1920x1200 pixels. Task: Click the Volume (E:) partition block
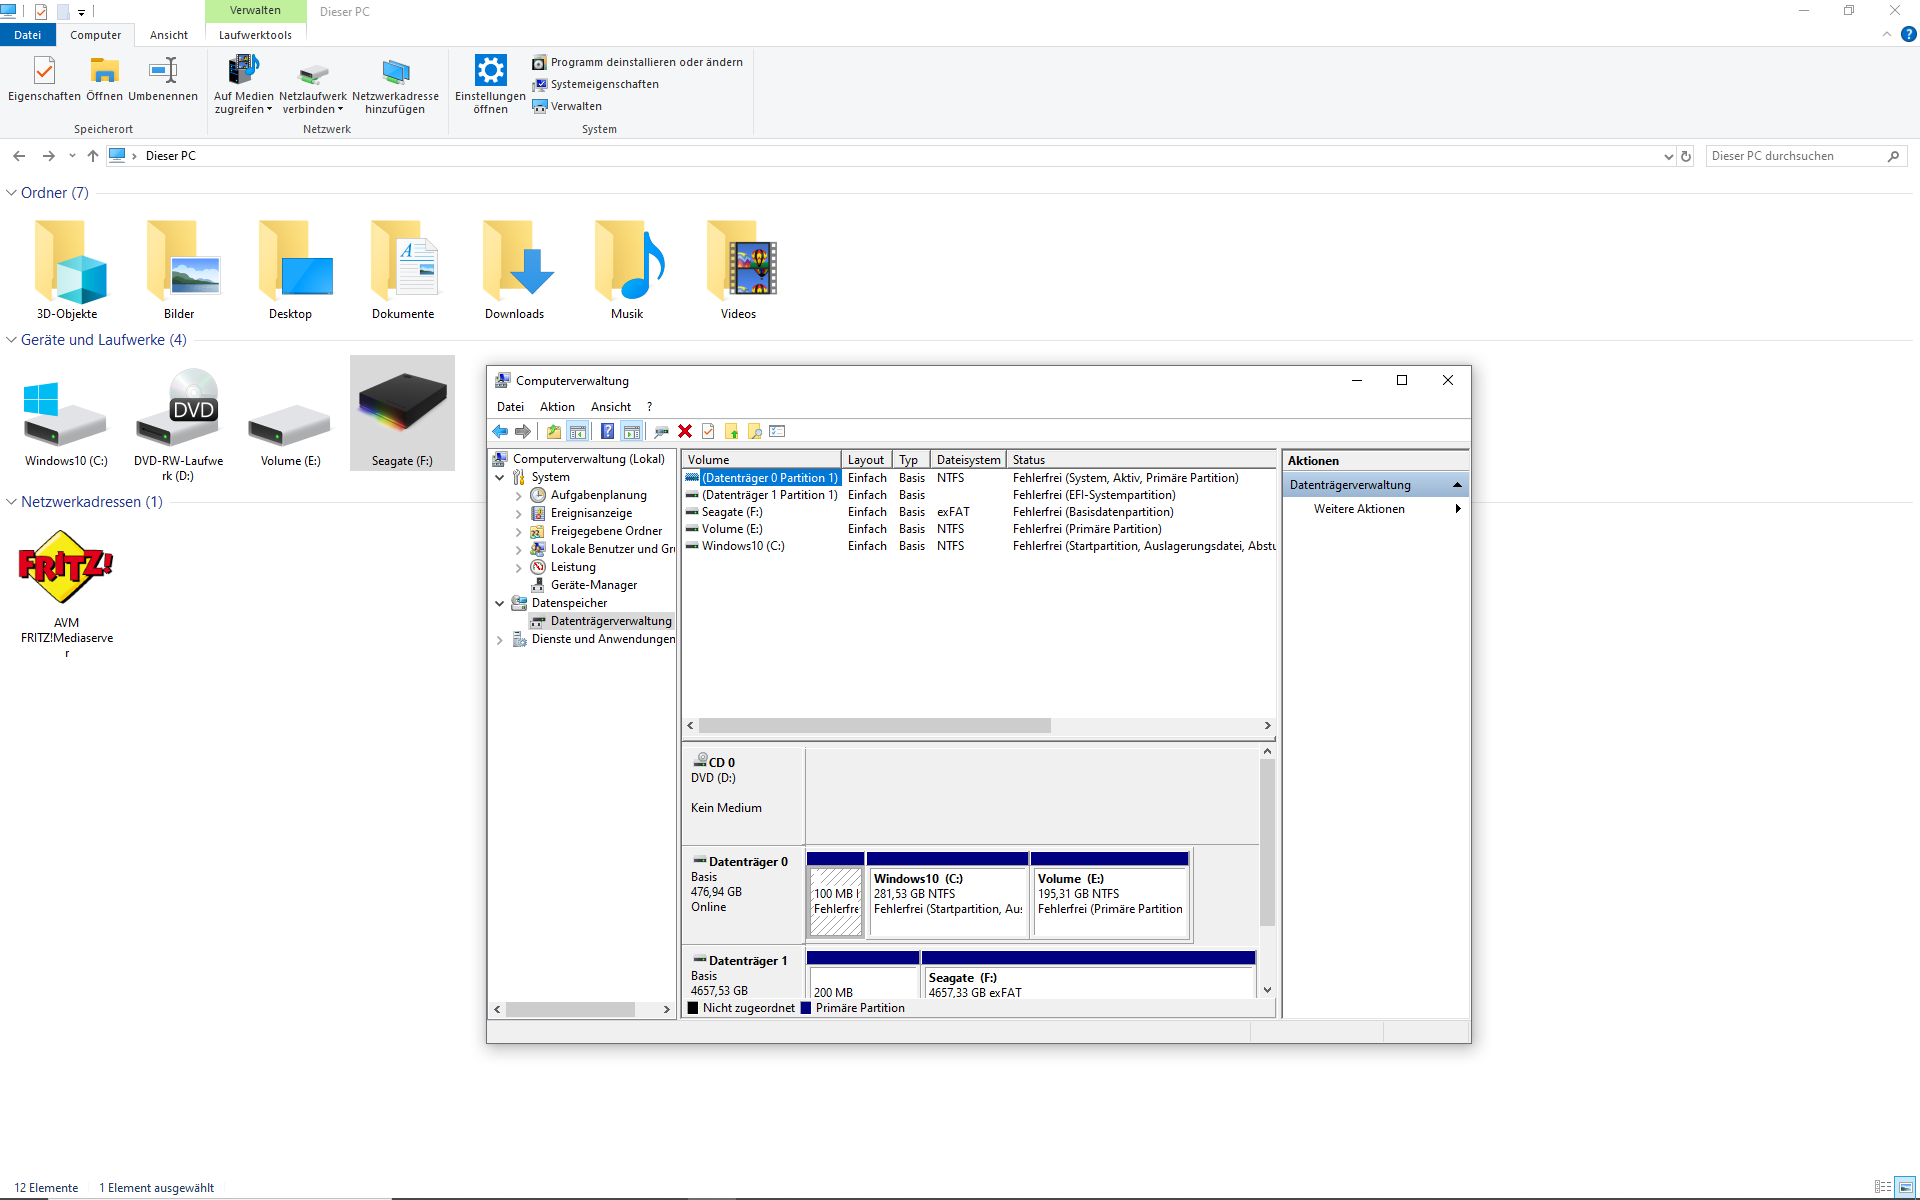coord(1110,900)
